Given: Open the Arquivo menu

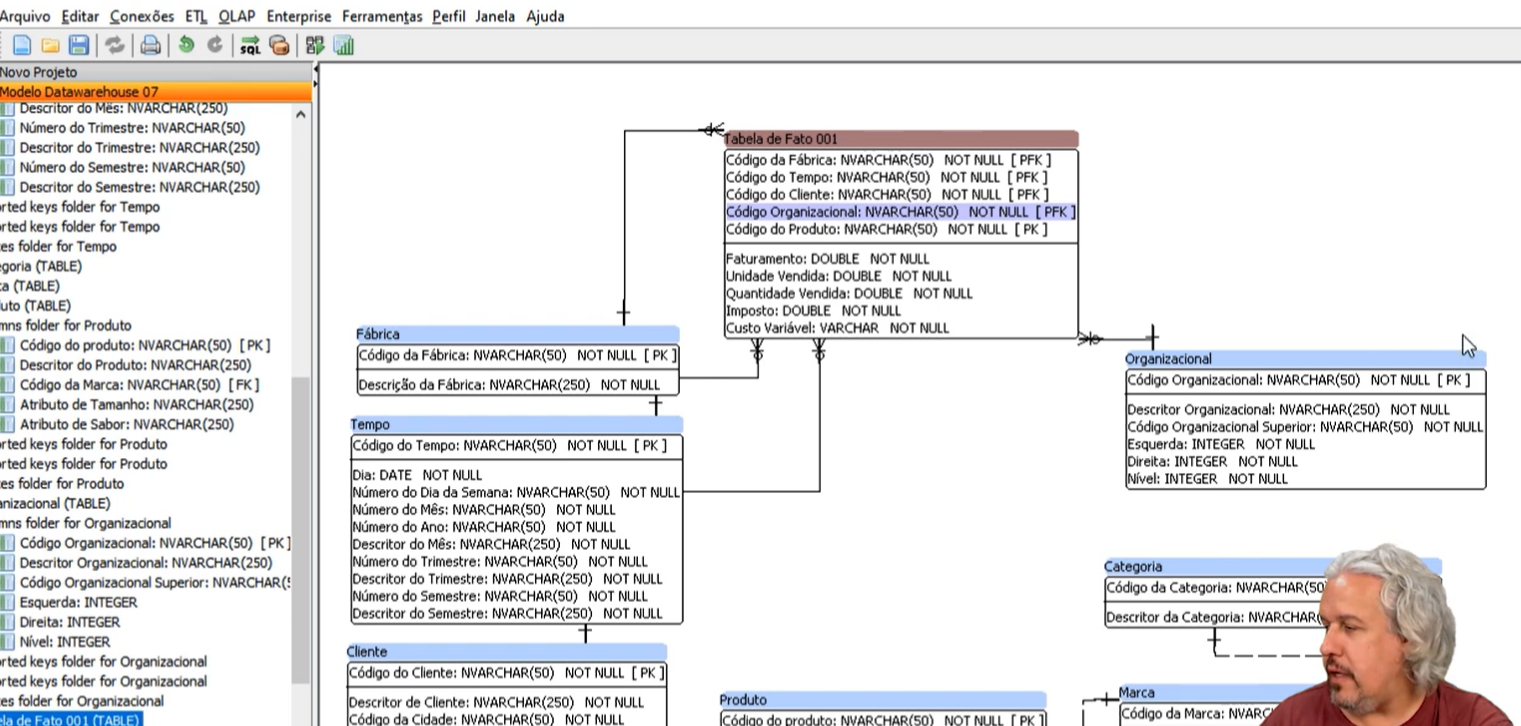Looking at the screenshot, I should 24,16.
